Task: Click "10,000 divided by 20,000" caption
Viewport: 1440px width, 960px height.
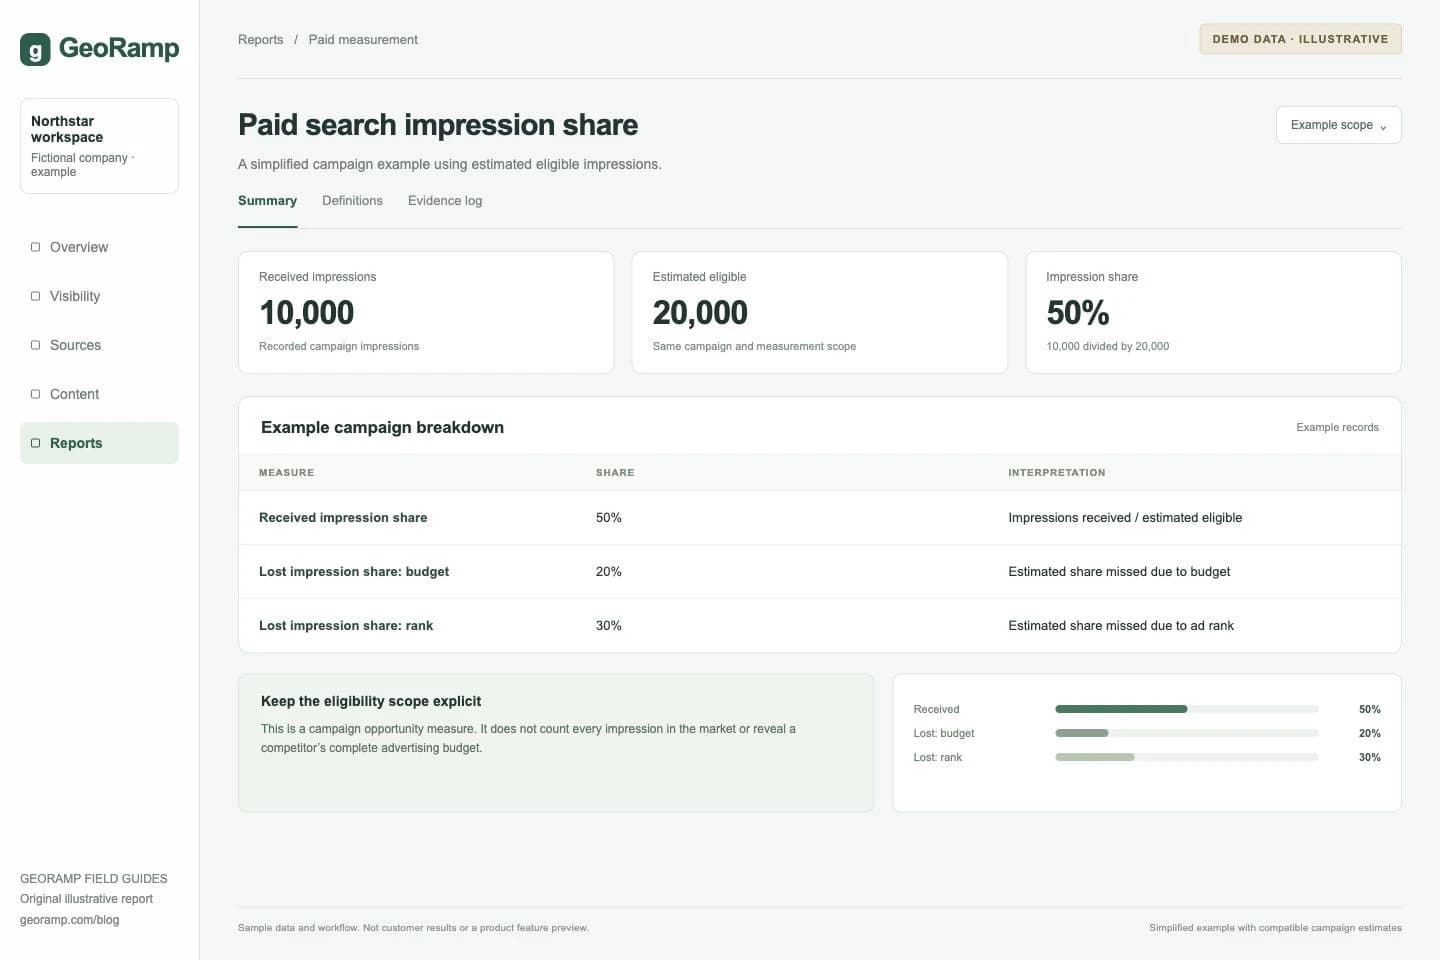Action: (1107, 347)
